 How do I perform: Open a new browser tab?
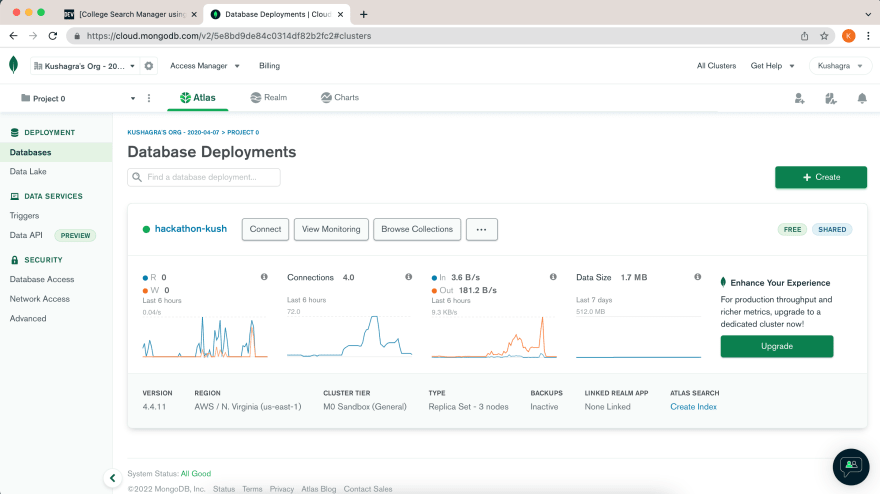(364, 14)
